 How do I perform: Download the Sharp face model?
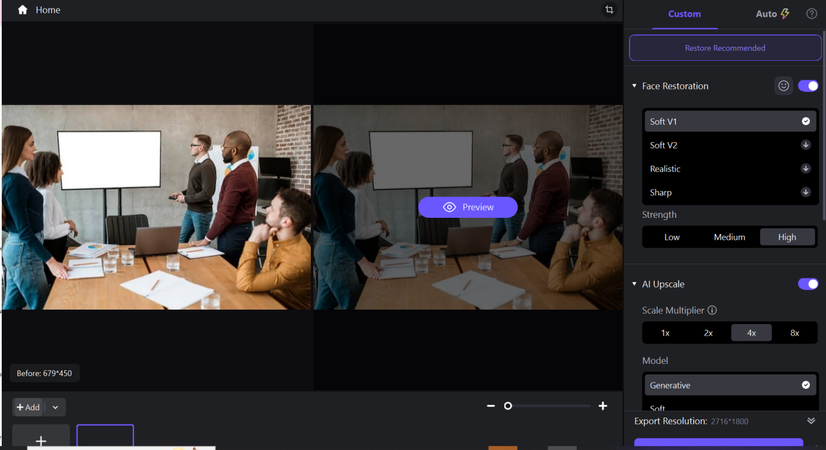pos(805,192)
